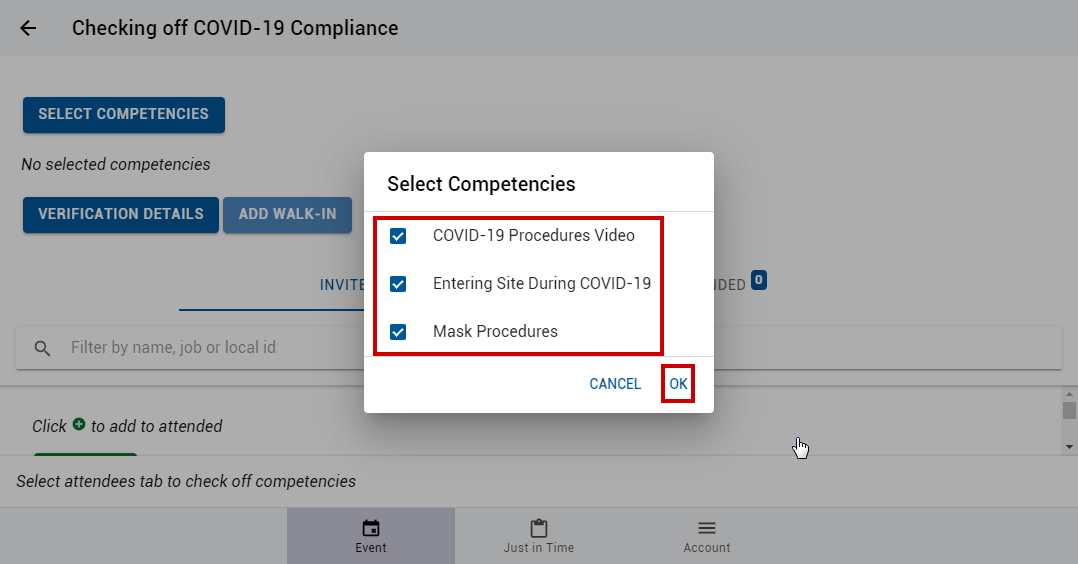Toggle Entering Site During COVID-19 checkbox
Viewport: 1078px width, 564px height.
398,284
